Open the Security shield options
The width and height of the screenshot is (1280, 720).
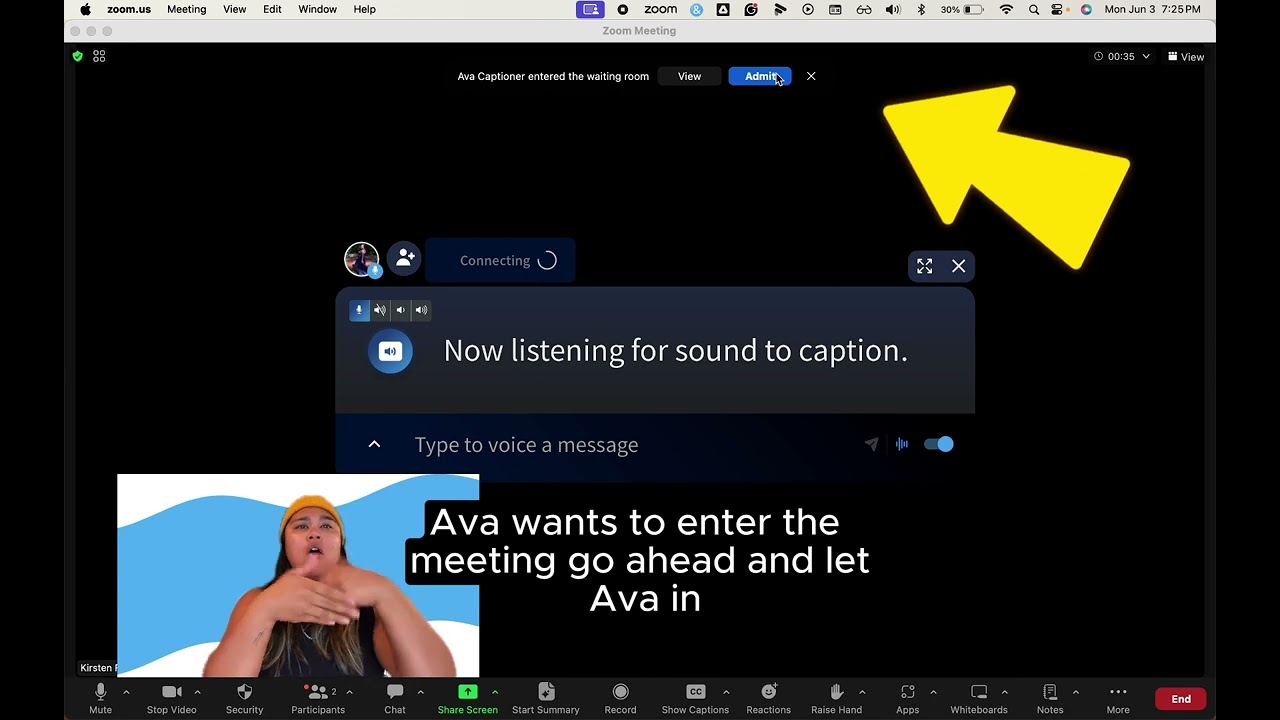(244, 698)
